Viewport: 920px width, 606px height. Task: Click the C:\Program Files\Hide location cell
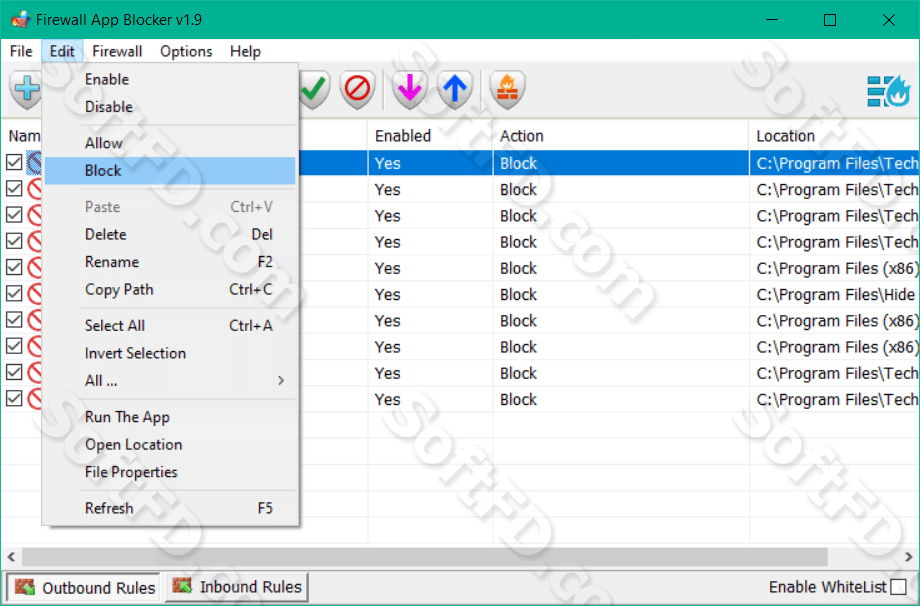834,294
